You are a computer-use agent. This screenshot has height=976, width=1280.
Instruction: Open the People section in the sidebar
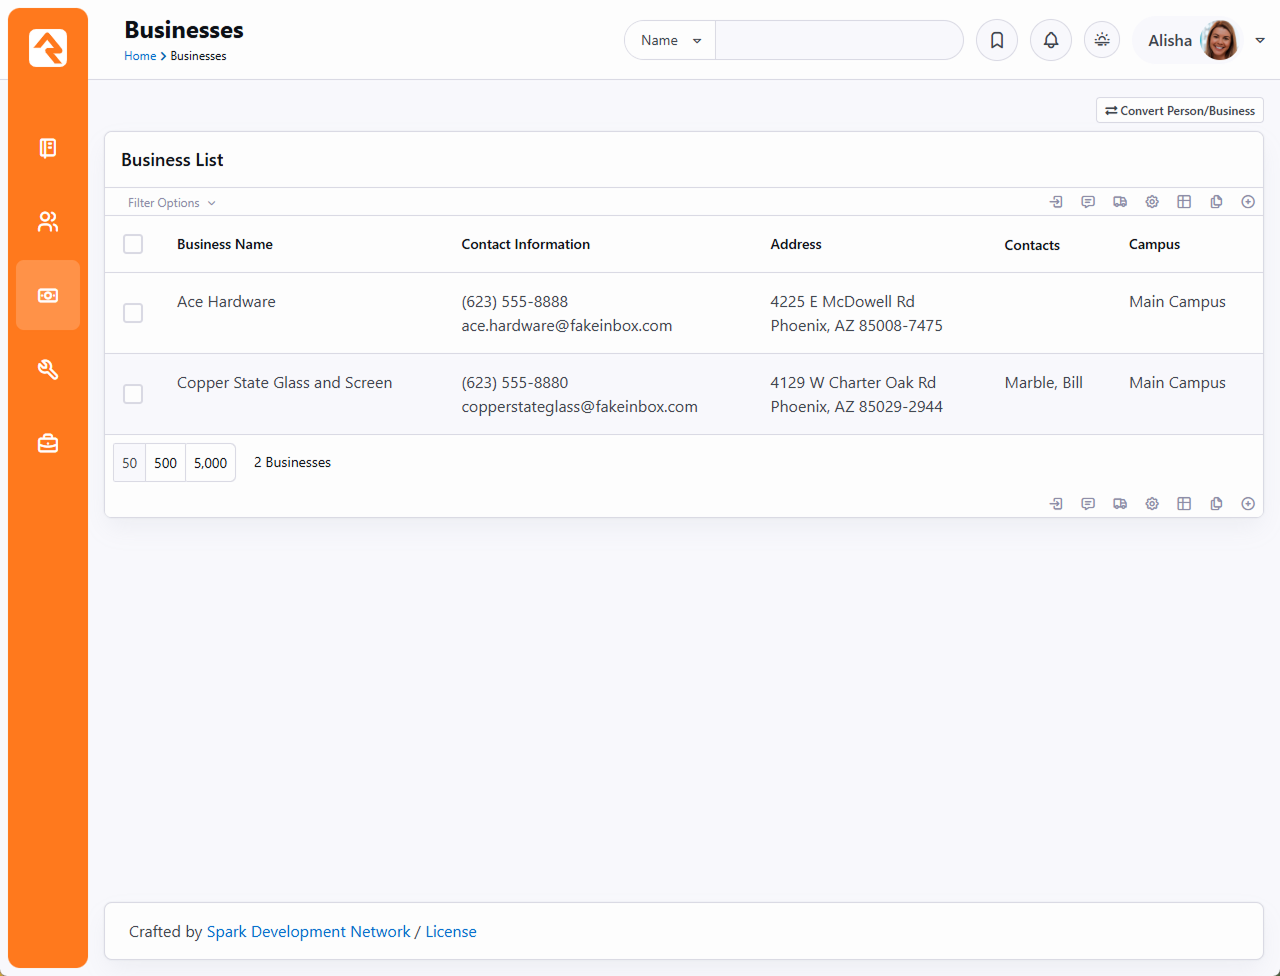[x=48, y=222]
